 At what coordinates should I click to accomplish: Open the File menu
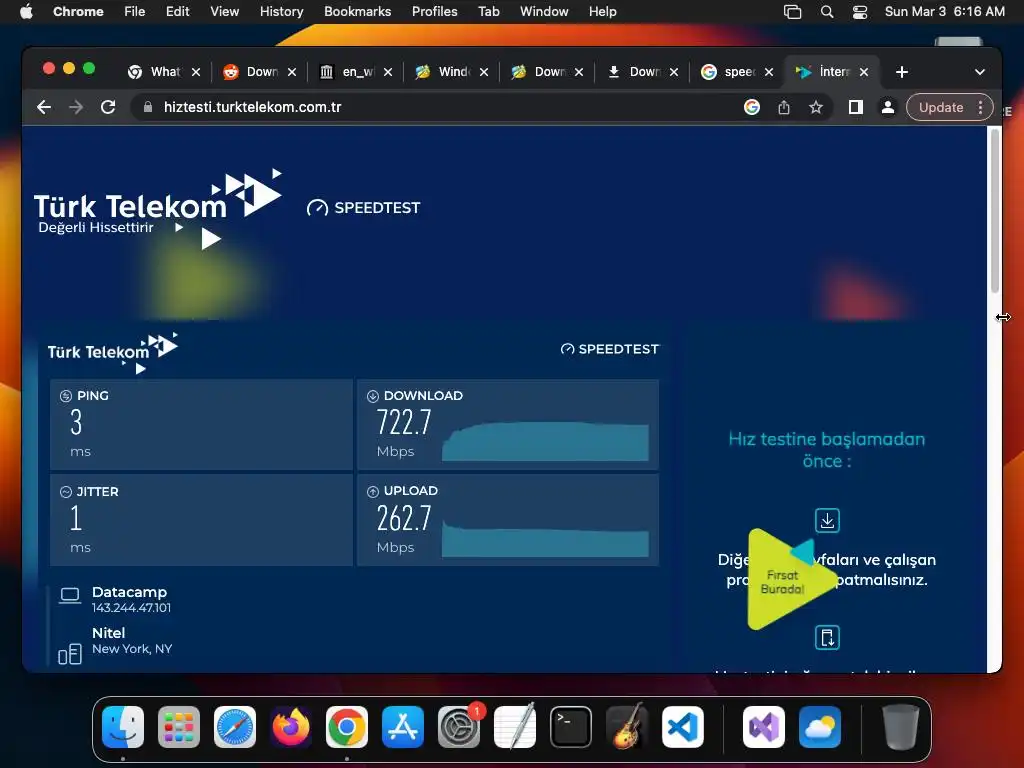(135, 11)
